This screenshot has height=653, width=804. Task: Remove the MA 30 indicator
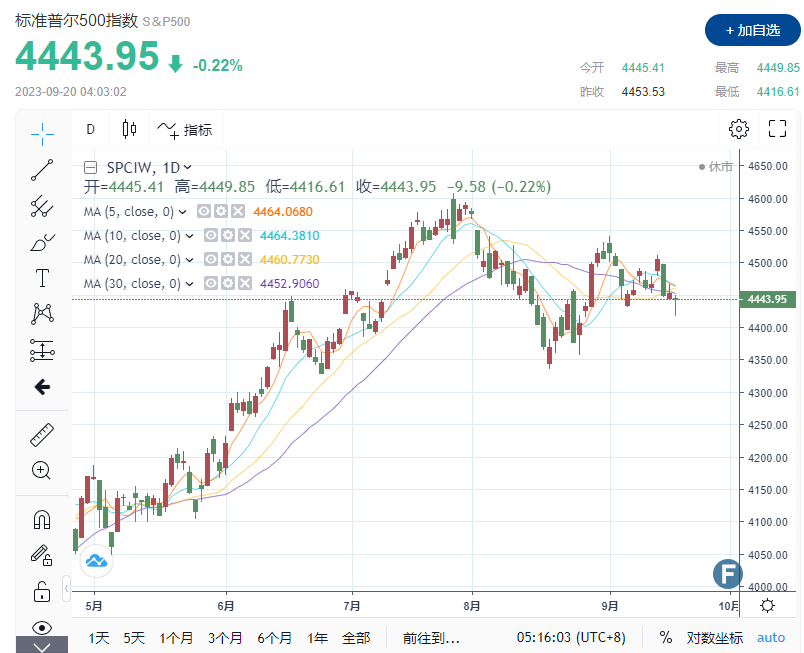[245, 283]
